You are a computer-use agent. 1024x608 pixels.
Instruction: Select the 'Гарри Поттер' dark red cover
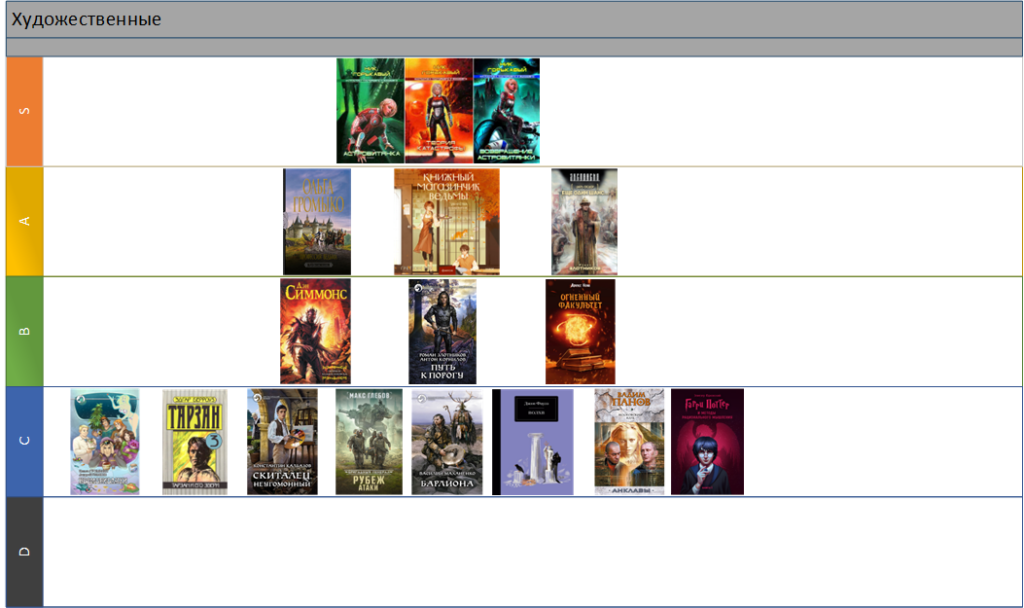(707, 442)
